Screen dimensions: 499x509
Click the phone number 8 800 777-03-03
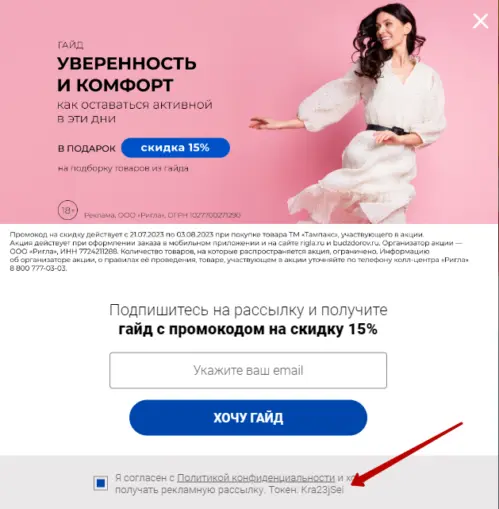(x=38, y=268)
